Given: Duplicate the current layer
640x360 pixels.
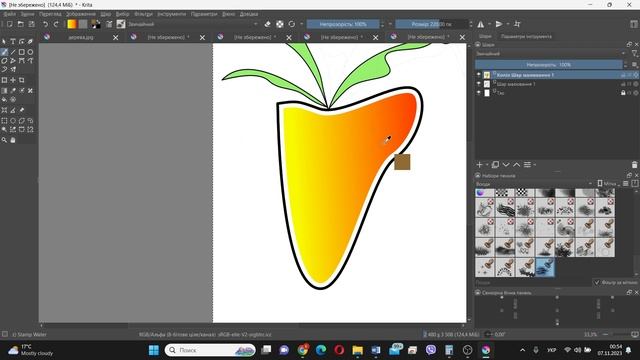Looking at the screenshot, I should [x=495, y=164].
